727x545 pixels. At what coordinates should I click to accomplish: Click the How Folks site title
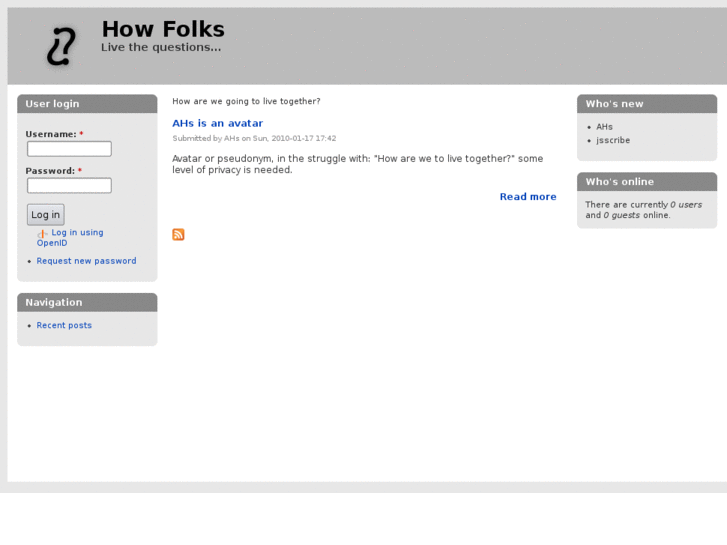click(x=163, y=30)
